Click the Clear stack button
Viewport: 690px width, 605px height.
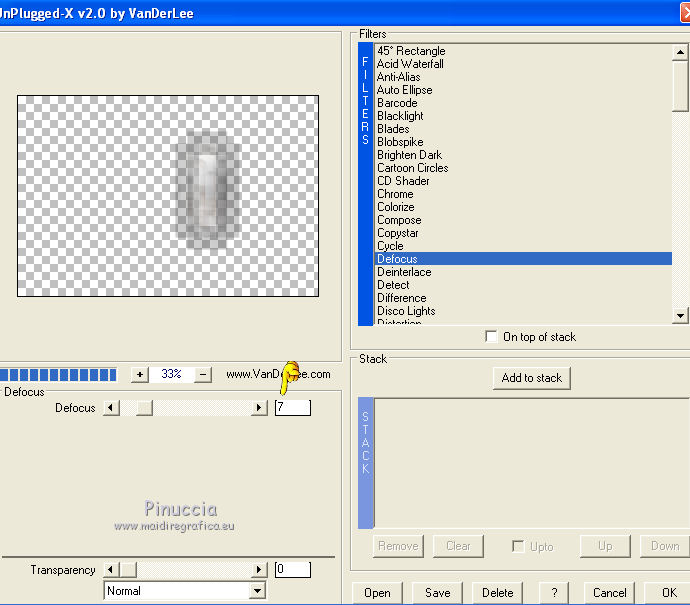(x=458, y=546)
